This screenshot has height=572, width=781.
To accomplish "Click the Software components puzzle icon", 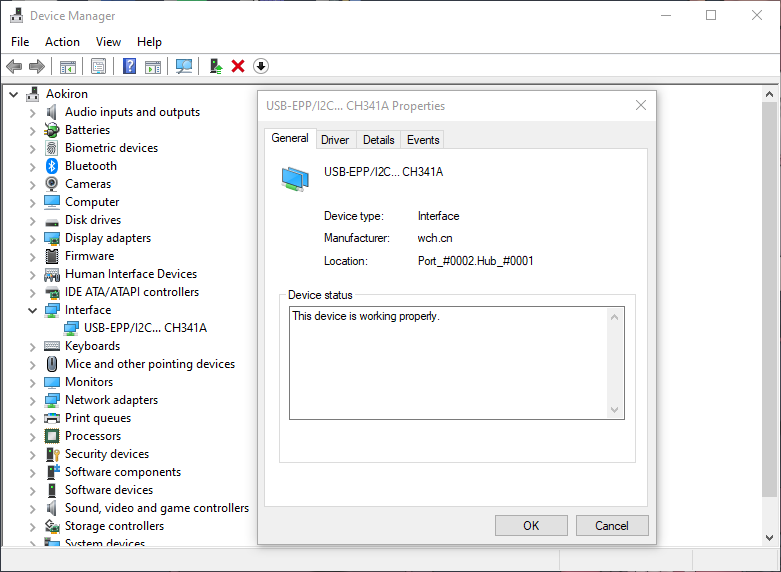I will [52, 472].
